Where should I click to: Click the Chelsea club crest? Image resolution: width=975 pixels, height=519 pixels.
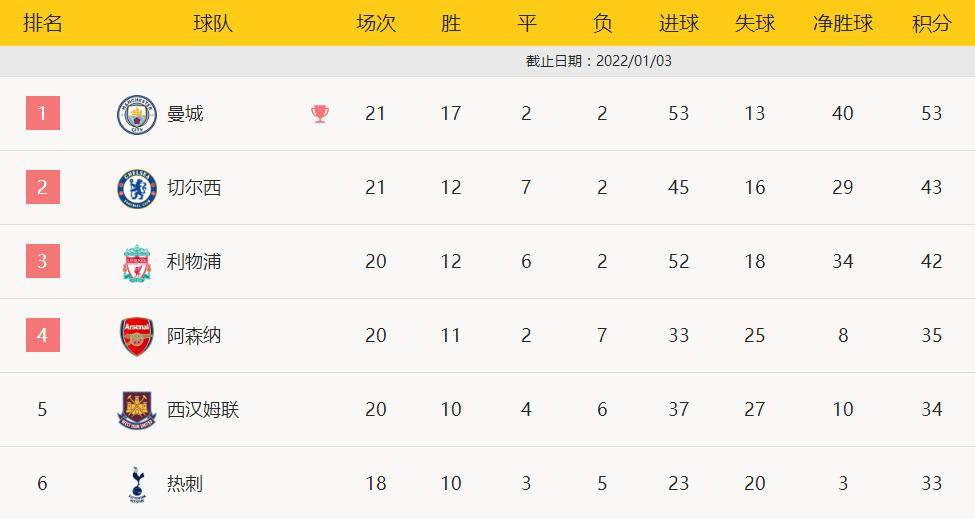(137, 188)
